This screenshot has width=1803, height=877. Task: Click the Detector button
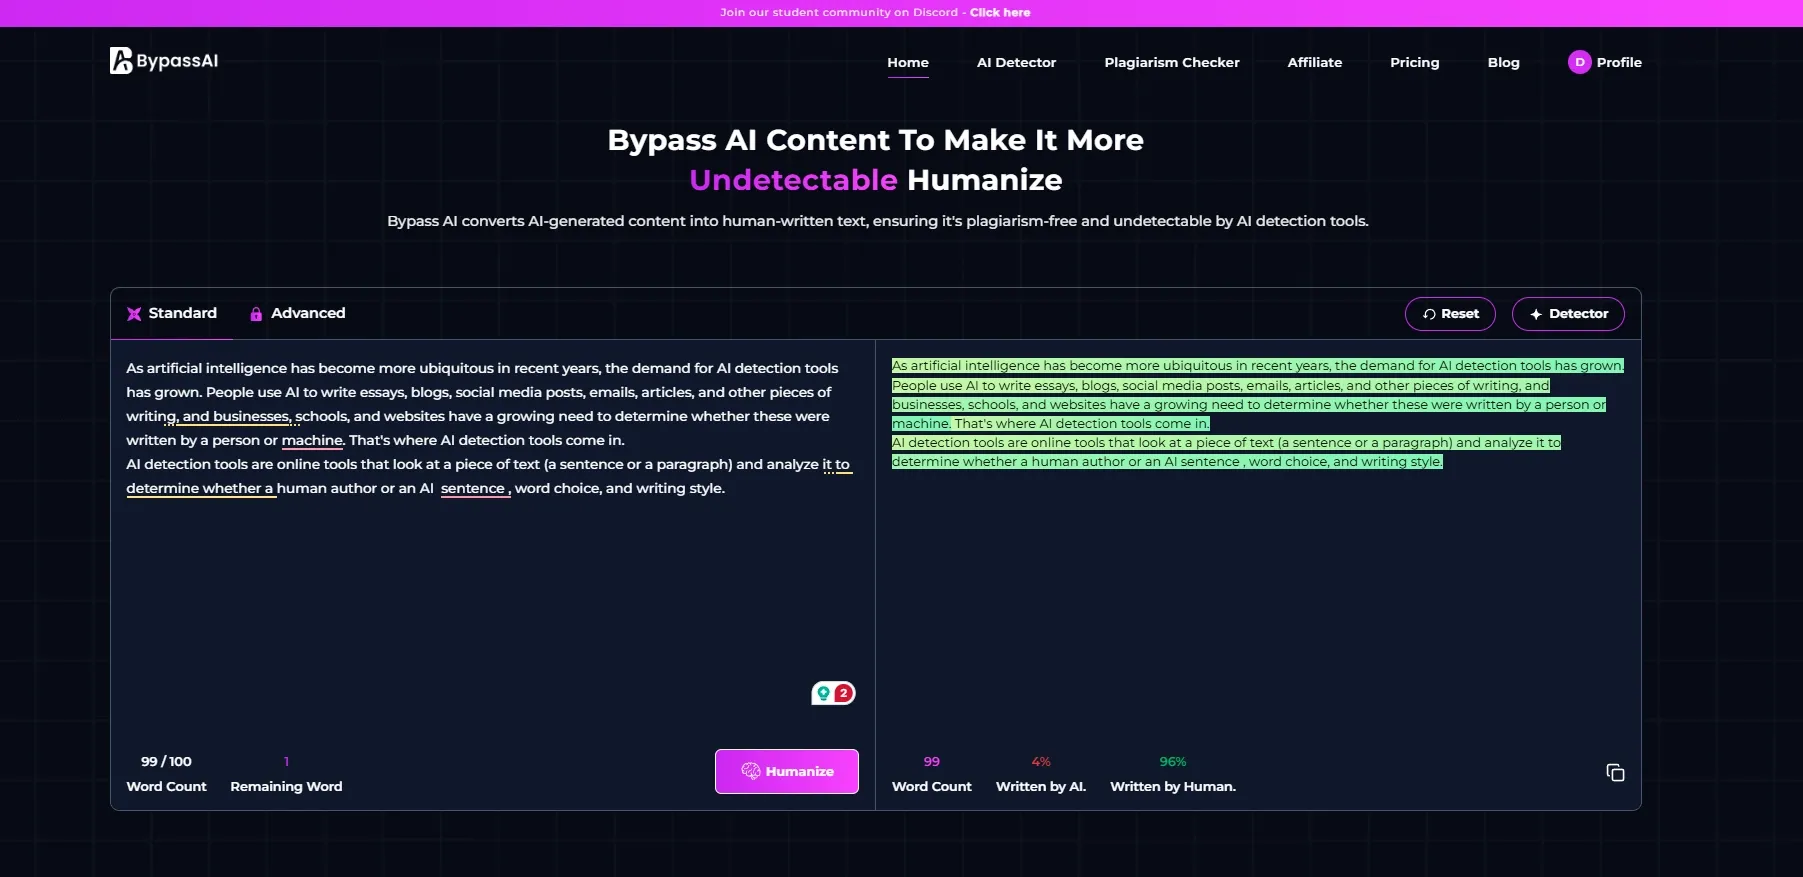pyautogui.click(x=1568, y=314)
